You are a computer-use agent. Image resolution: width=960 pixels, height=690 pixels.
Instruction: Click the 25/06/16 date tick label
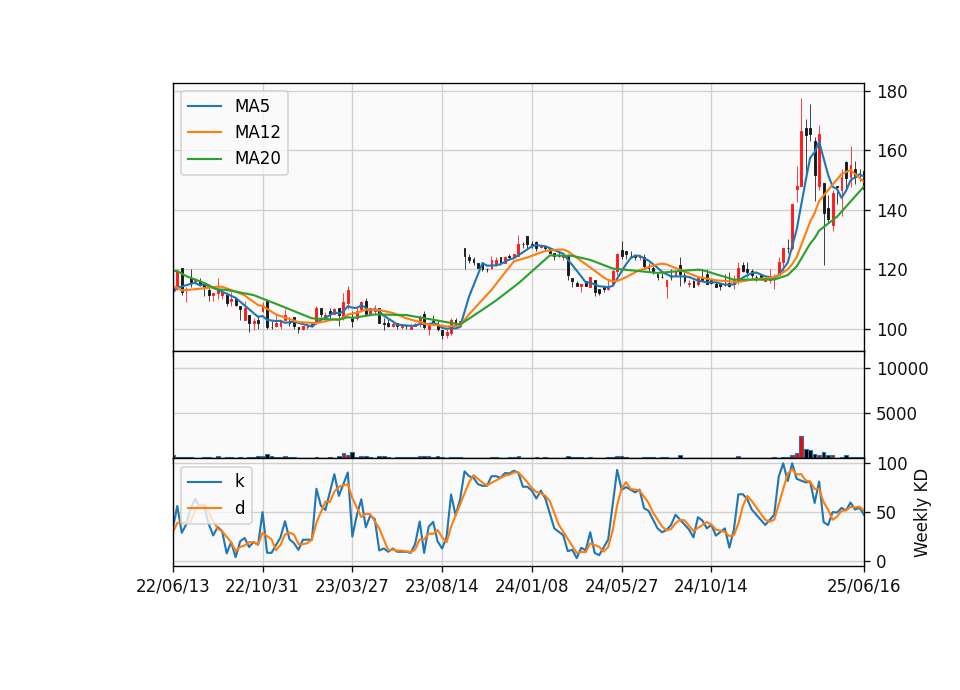point(864,586)
